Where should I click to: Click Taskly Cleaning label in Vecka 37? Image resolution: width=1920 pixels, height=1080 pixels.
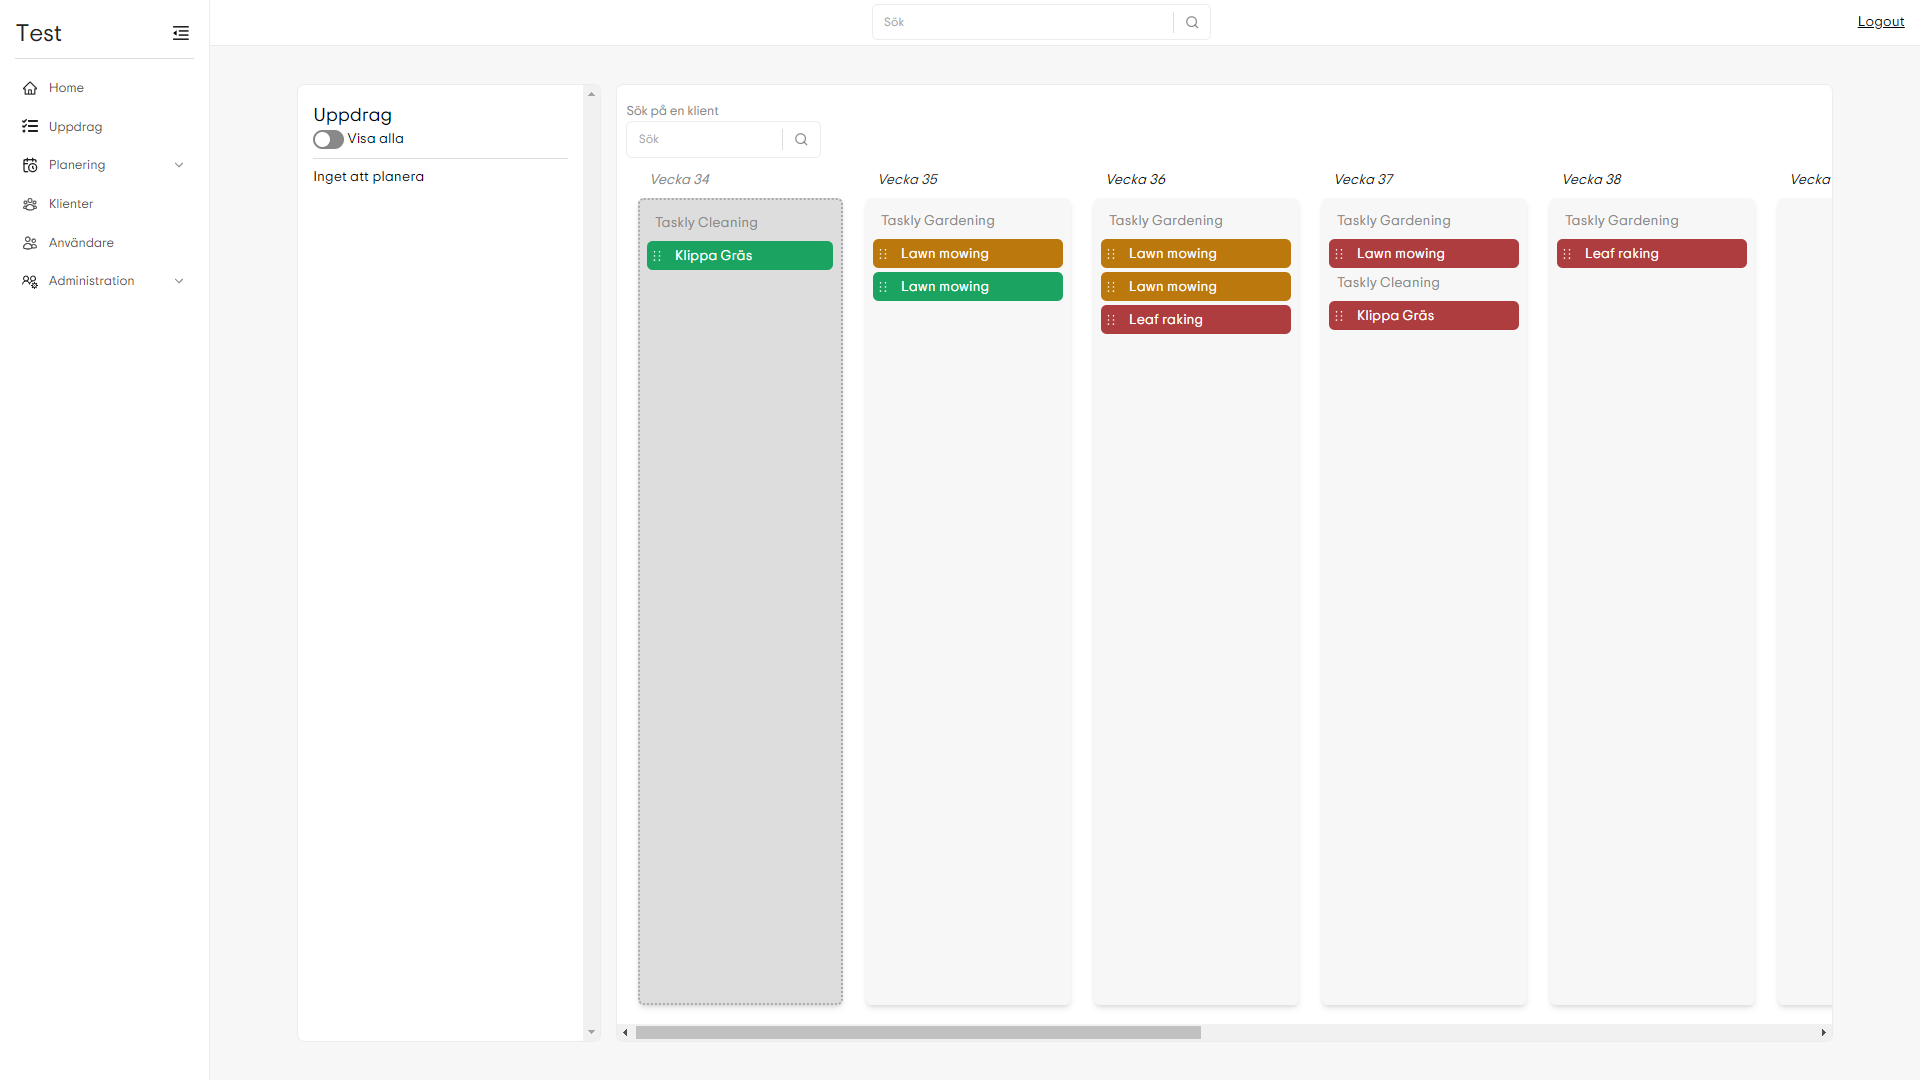coord(1388,283)
